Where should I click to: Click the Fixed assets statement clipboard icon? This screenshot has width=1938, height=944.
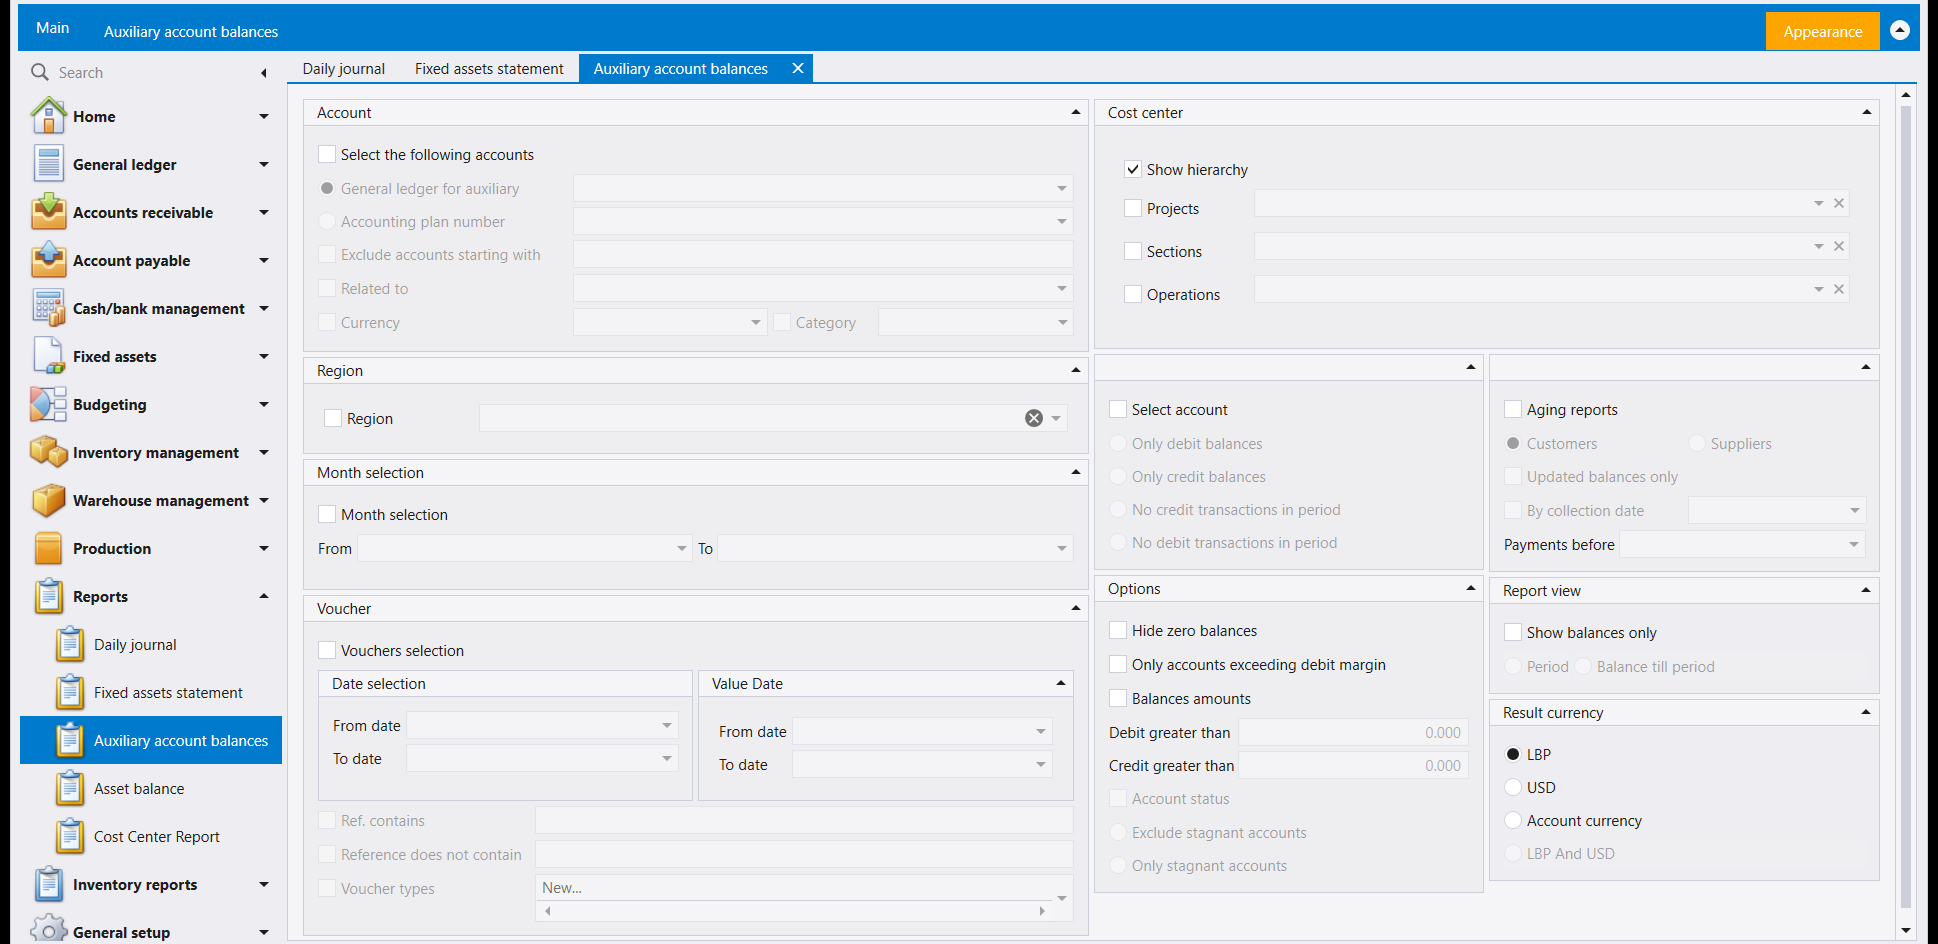pyautogui.click(x=69, y=692)
